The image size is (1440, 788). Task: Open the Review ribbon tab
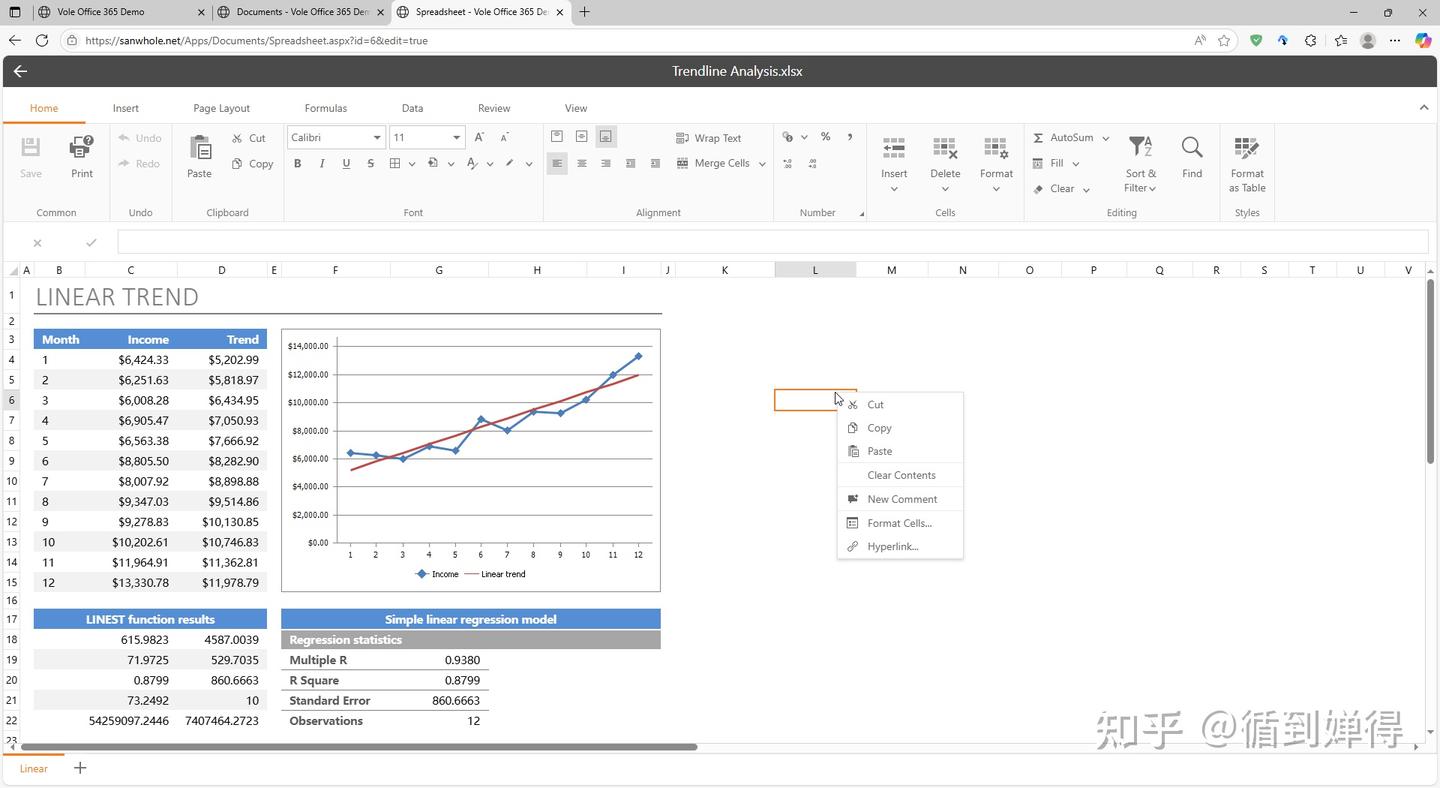coord(494,108)
